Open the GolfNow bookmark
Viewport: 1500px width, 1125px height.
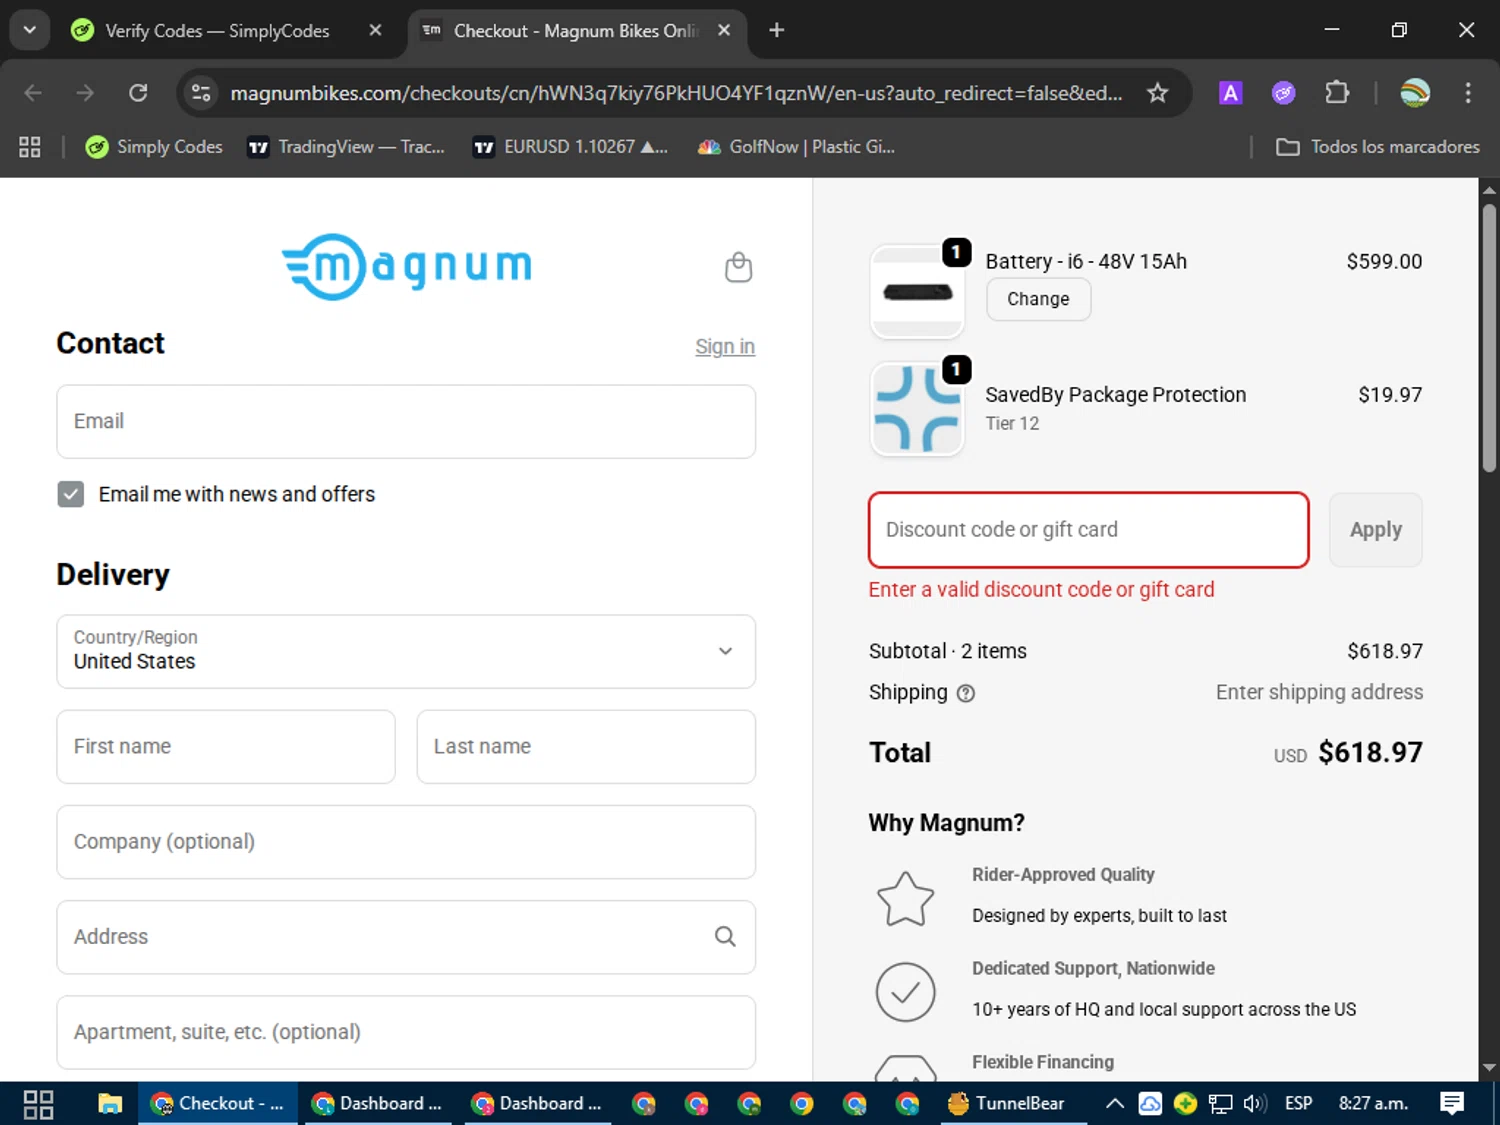pyautogui.click(x=796, y=147)
